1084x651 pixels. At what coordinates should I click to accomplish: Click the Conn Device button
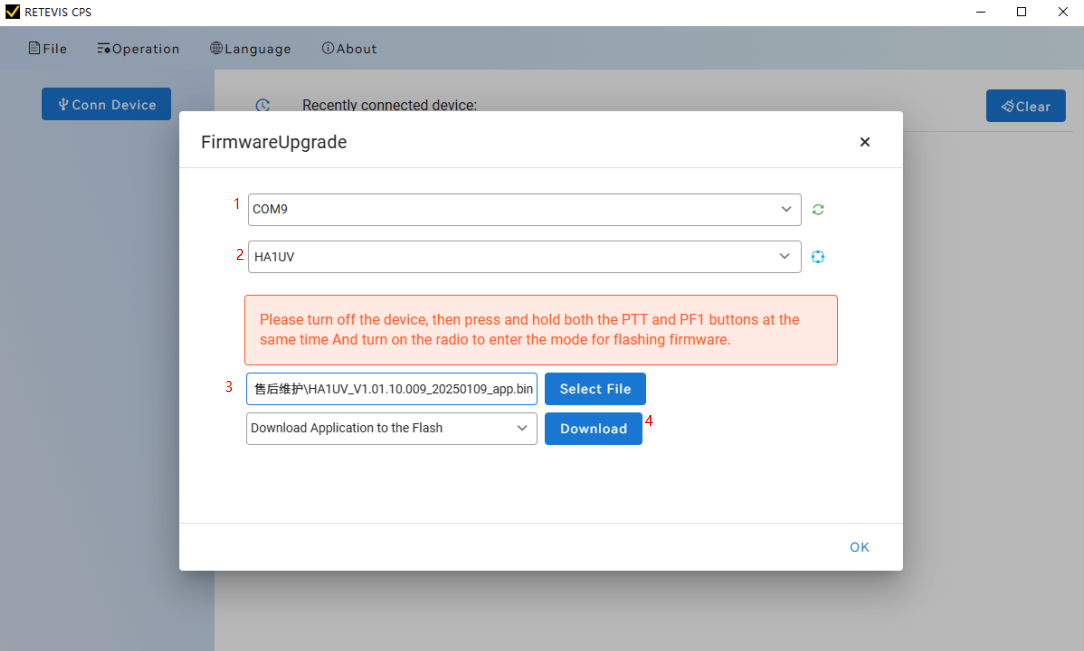pos(106,104)
